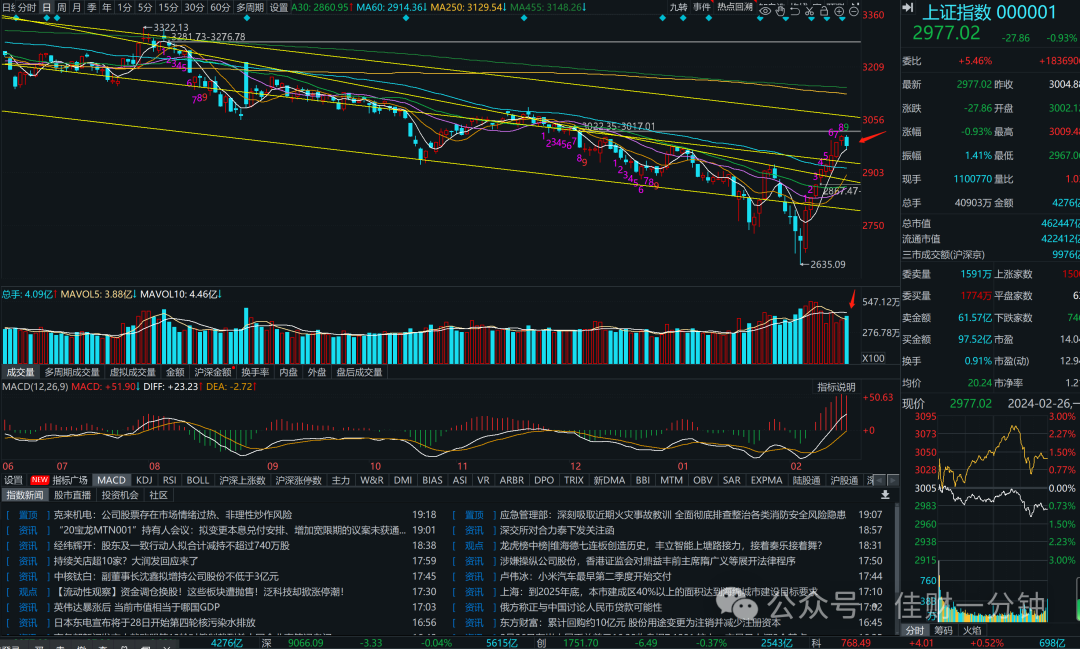Image resolution: width=1080 pixels, height=649 pixels.
Task: Switch mini chart to 火焰 tab
Action: pos(972,630)
